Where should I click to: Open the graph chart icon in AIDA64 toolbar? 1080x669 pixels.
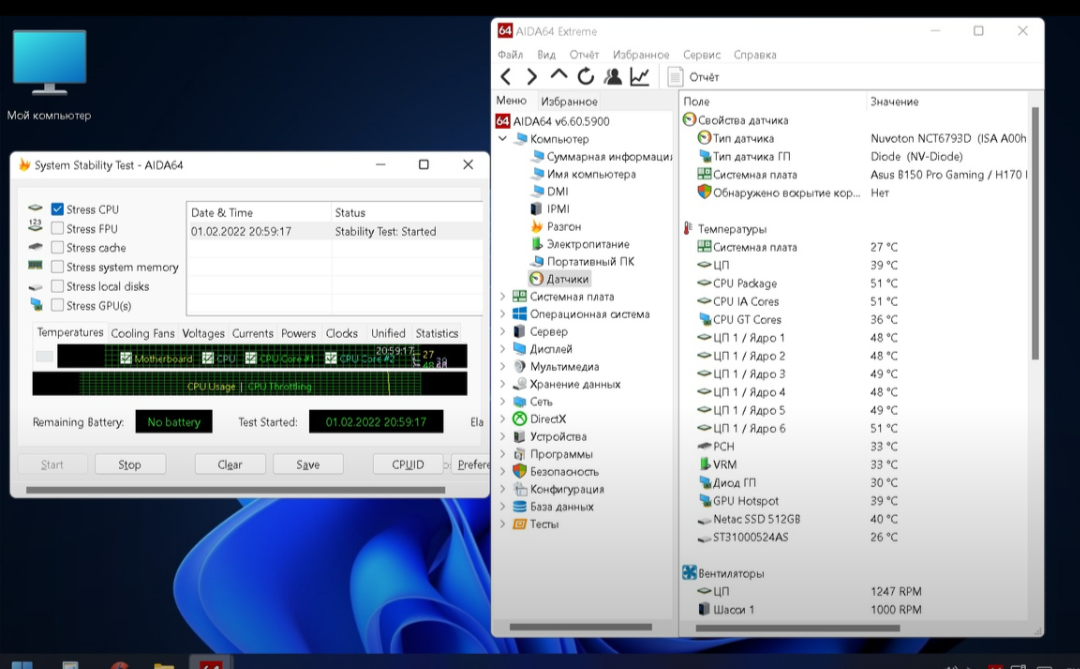click(x=639, y=76)
